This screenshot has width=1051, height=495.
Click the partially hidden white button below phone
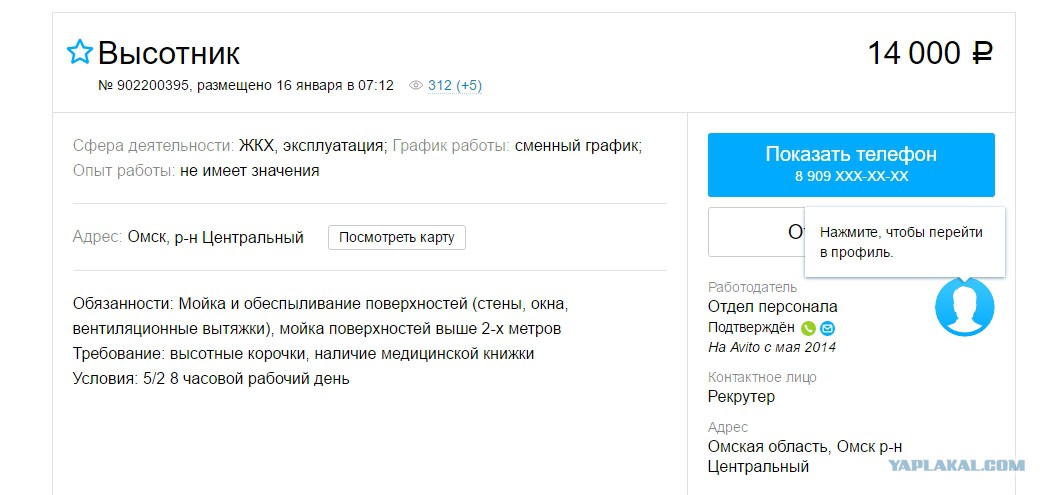756,232
